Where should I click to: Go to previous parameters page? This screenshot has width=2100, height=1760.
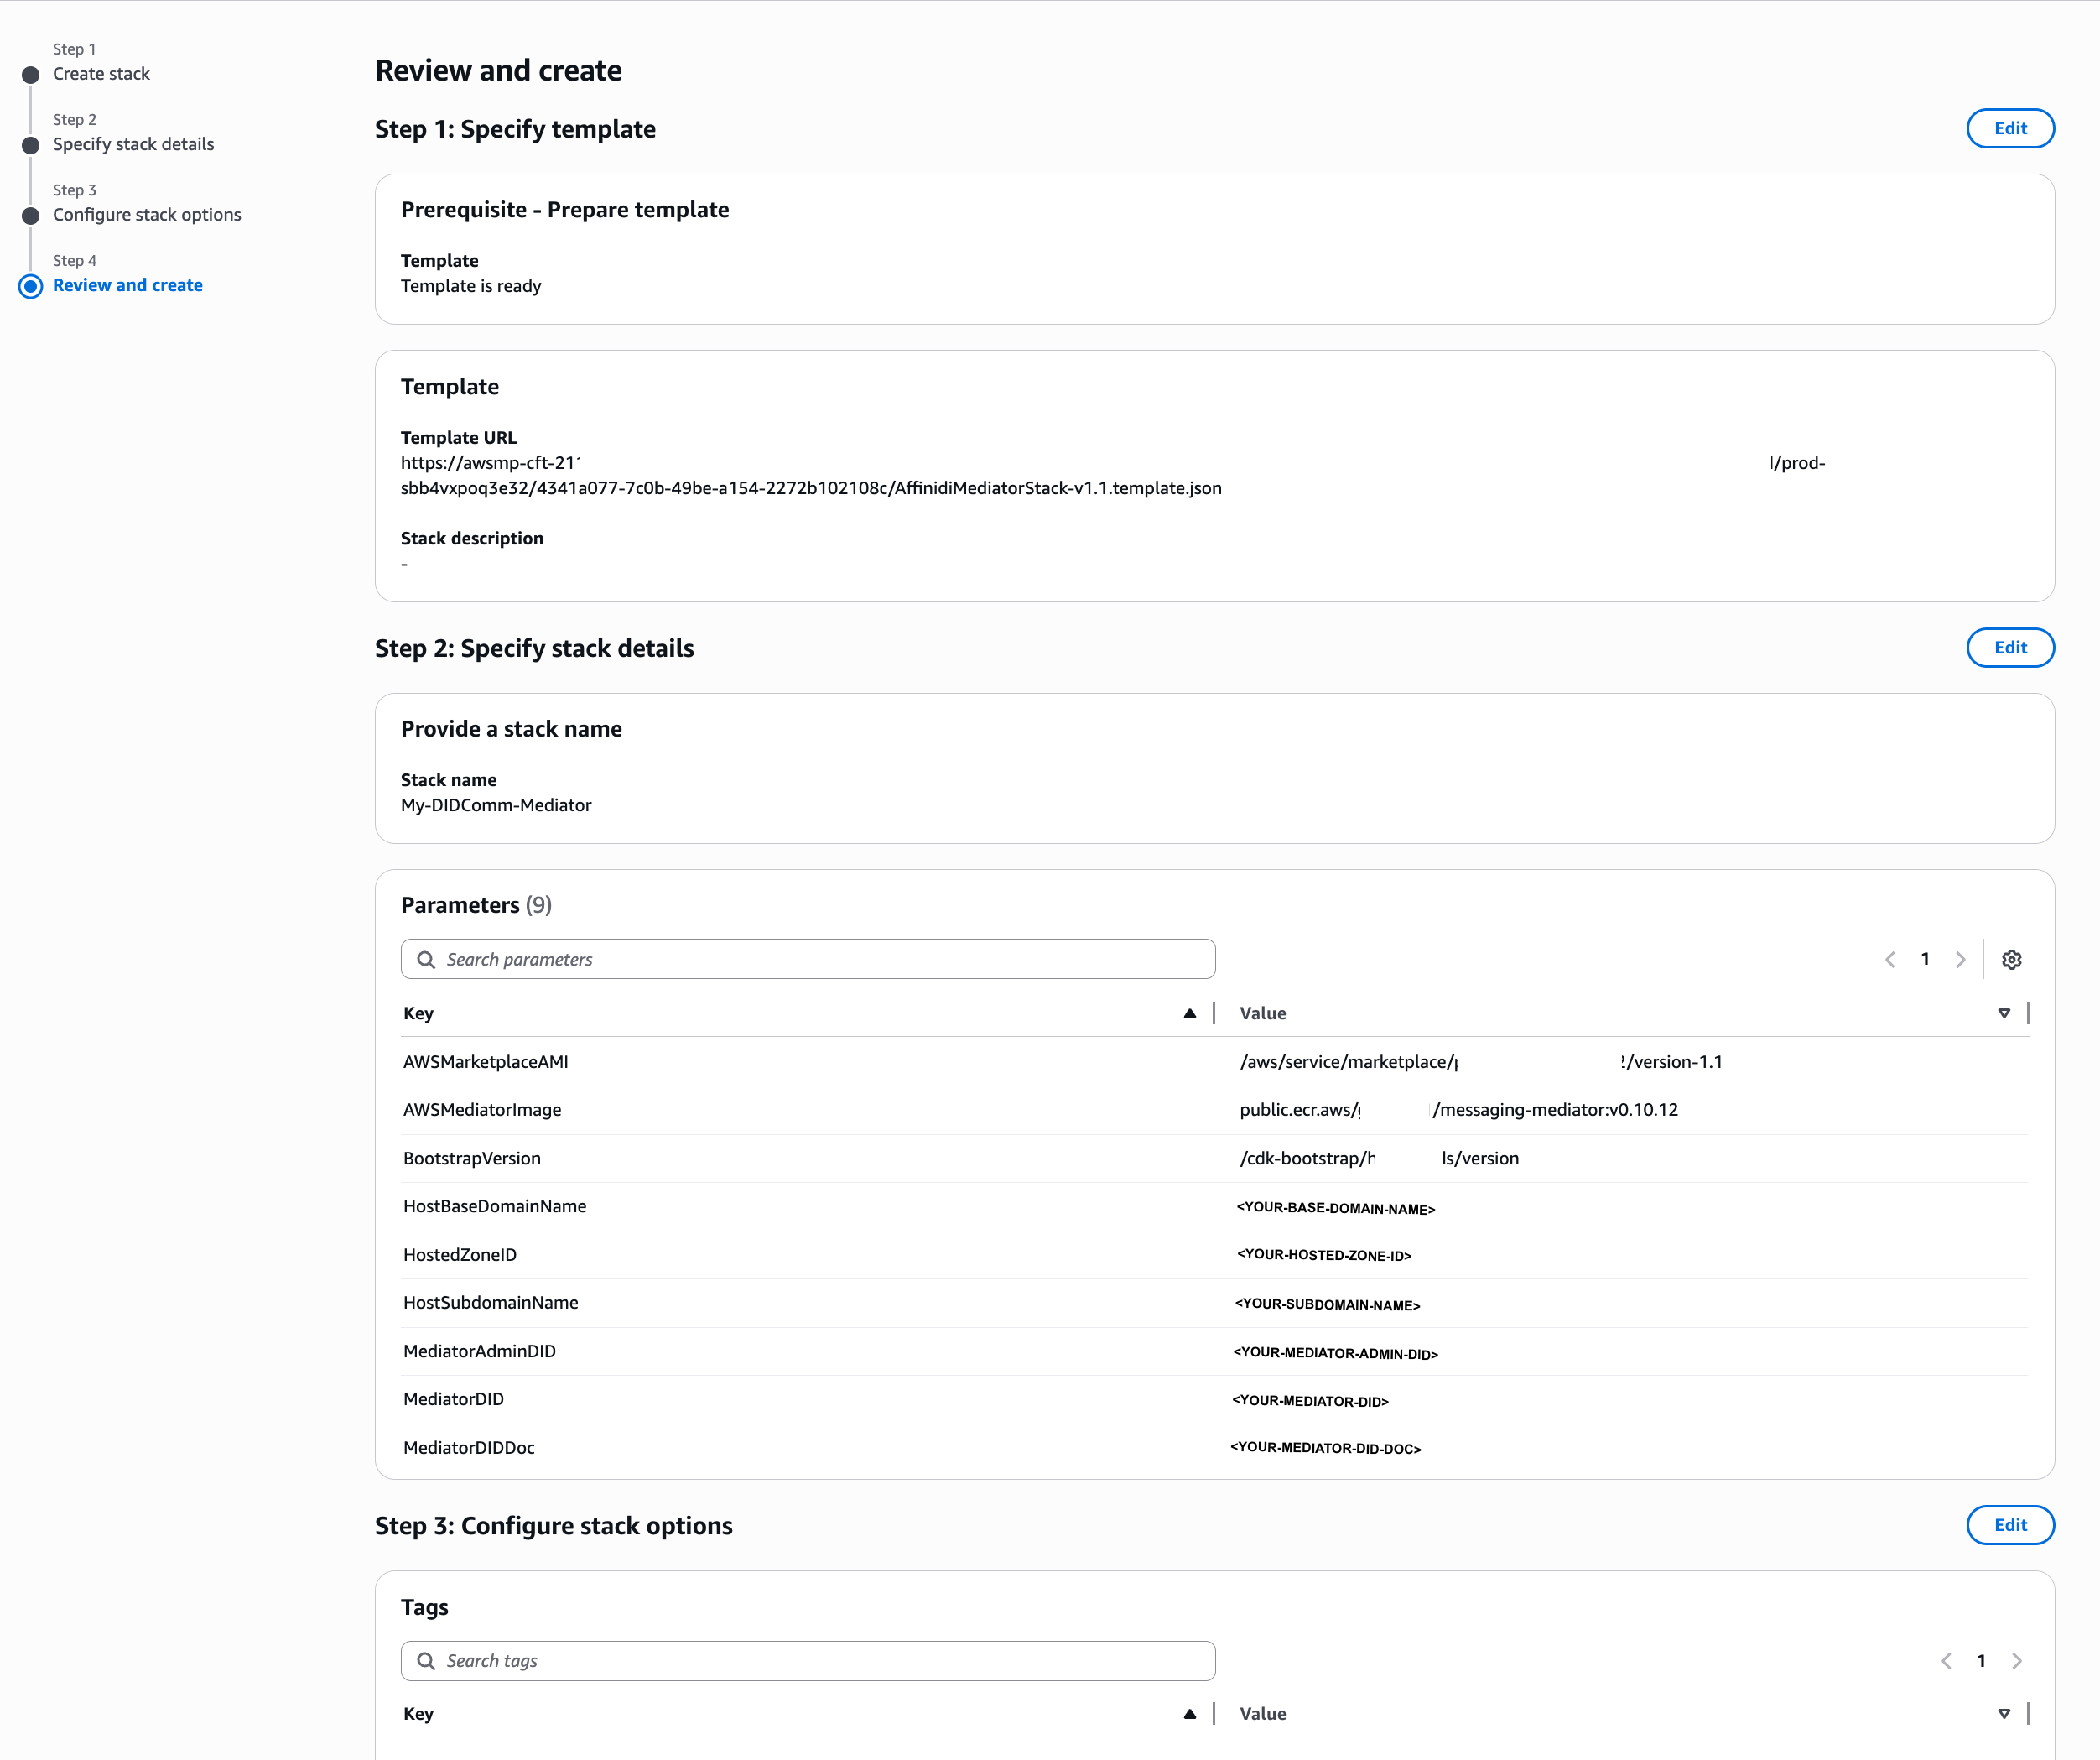1890,959
